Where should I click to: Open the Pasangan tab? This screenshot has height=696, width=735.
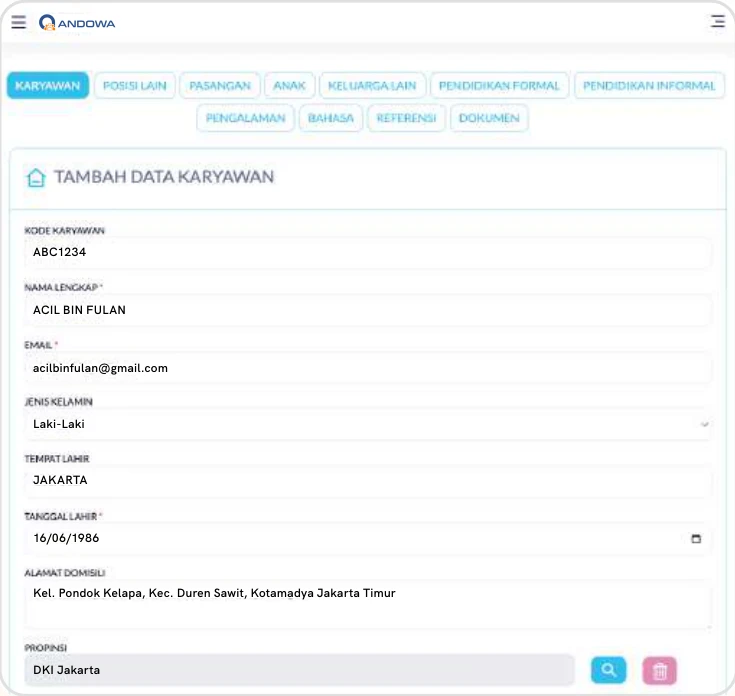tap(220, 86)
